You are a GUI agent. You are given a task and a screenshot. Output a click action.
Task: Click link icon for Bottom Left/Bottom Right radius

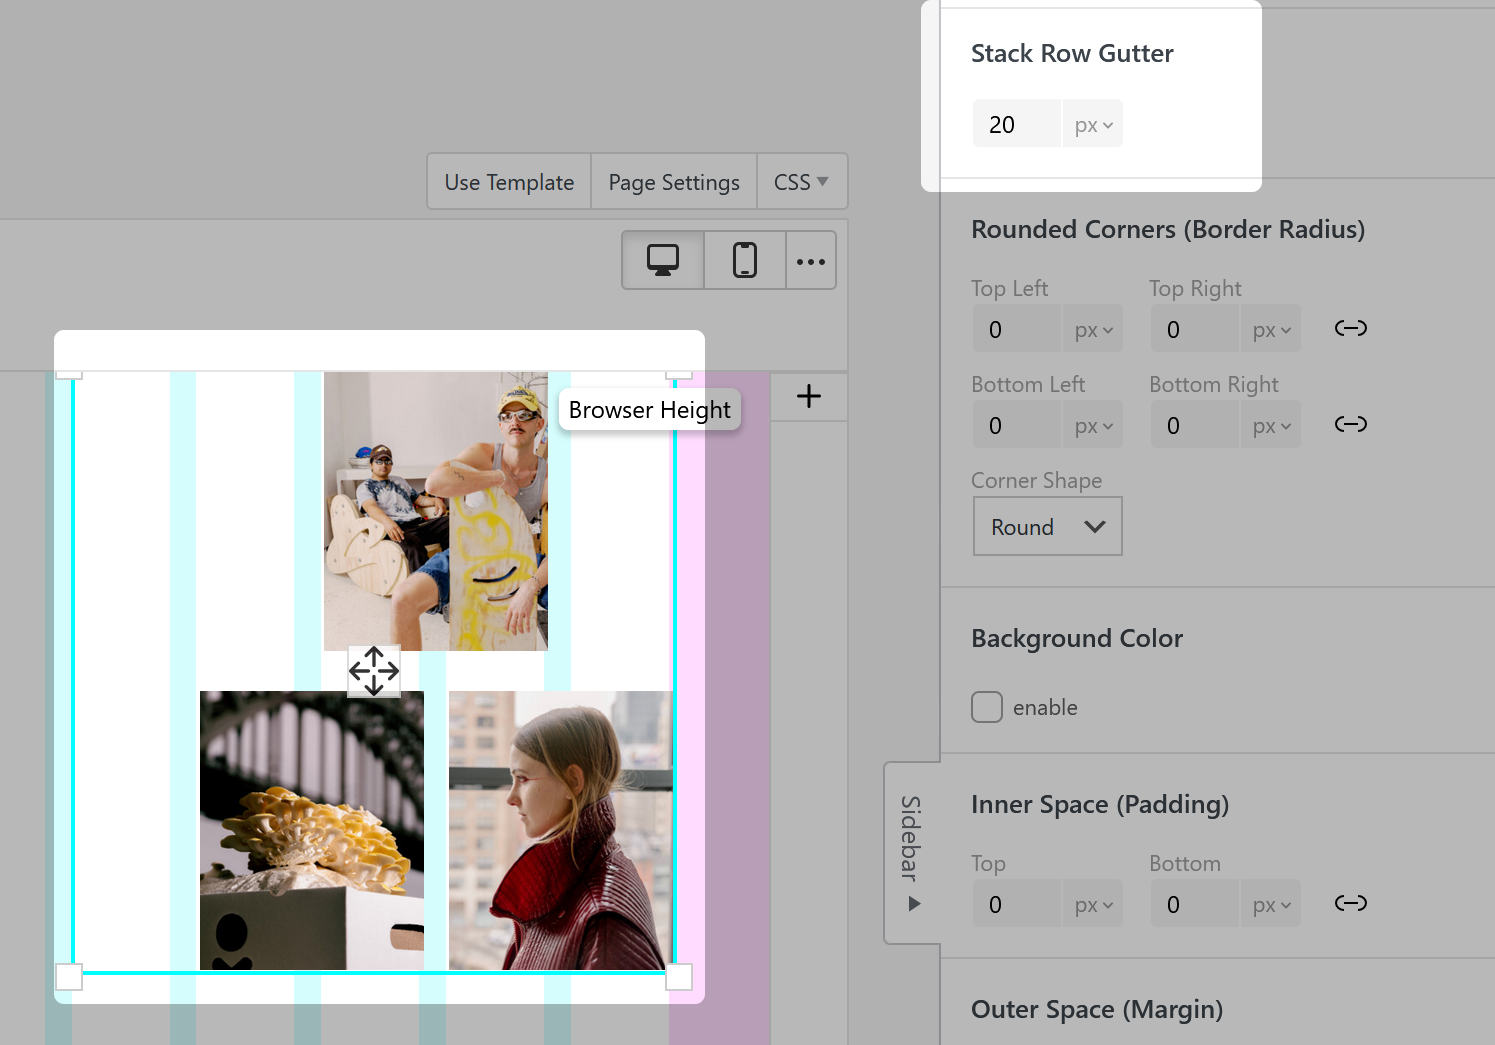click(x=1350, y=425)
